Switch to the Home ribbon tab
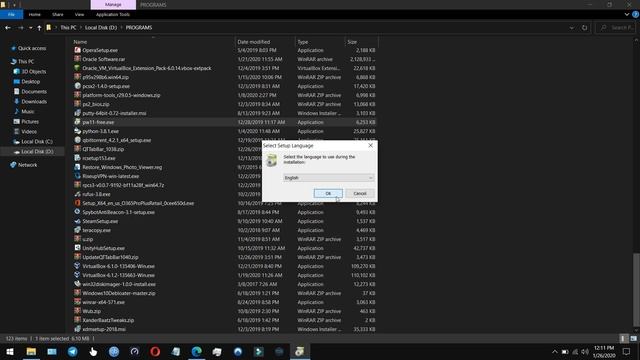The width and height of the screenshot is (640, 360). tap(35, 14)
